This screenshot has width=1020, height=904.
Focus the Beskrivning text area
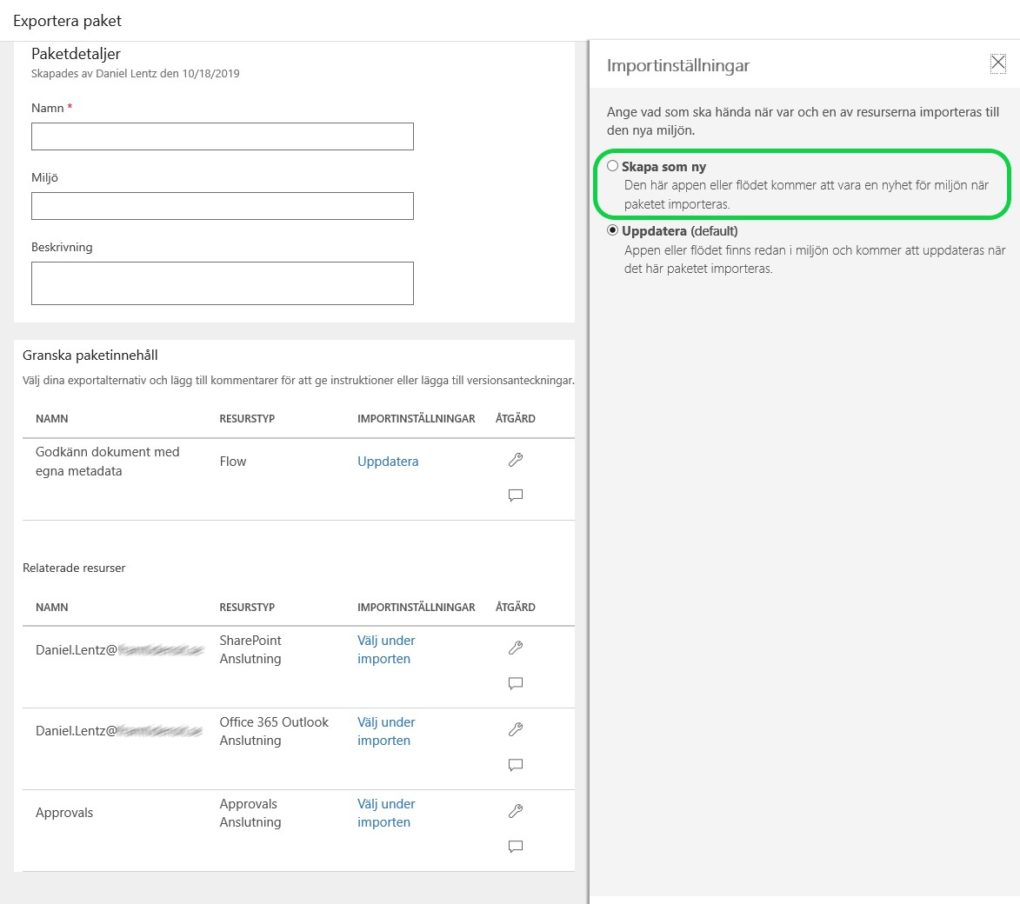(222, 284)
